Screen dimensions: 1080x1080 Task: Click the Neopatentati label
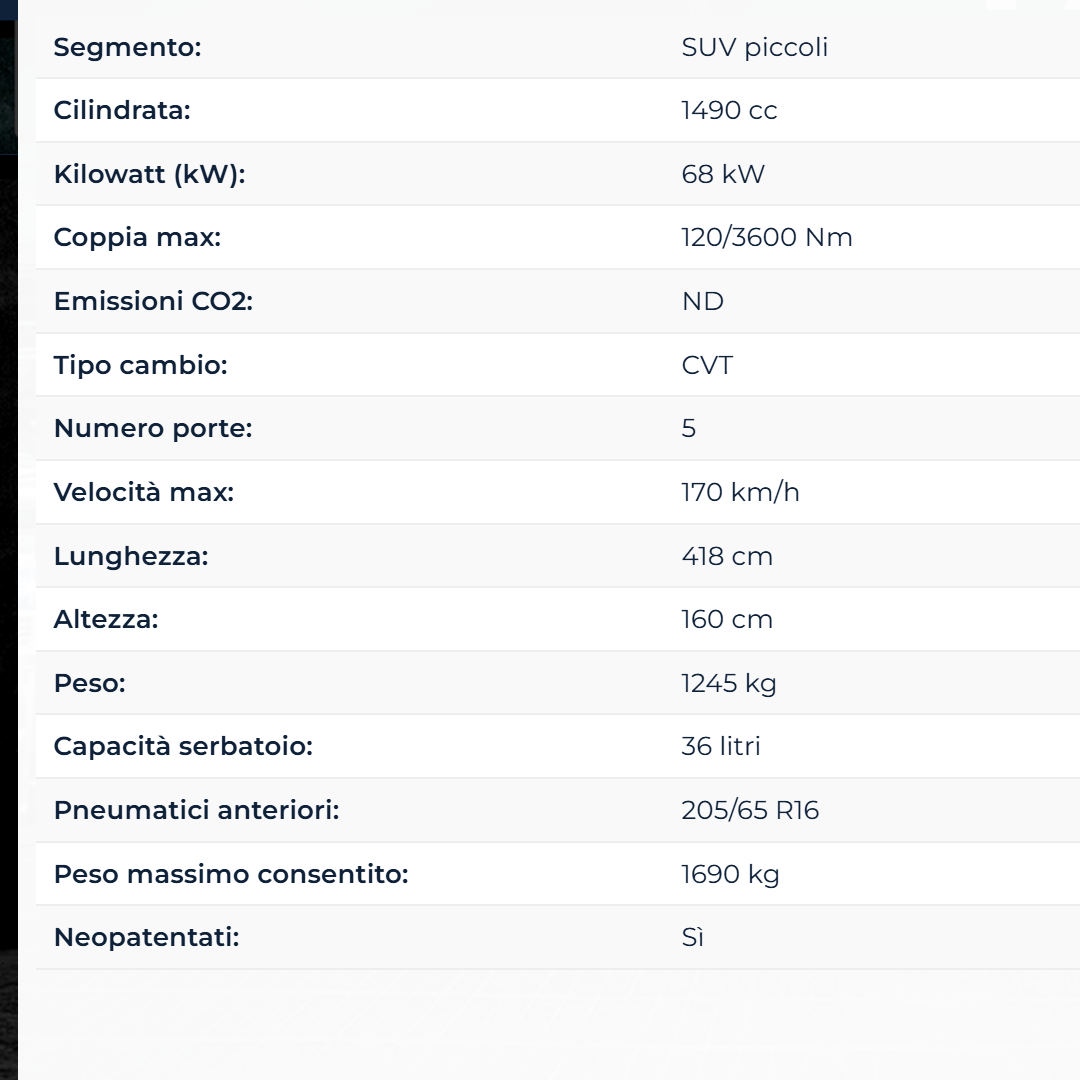(146, 938)
